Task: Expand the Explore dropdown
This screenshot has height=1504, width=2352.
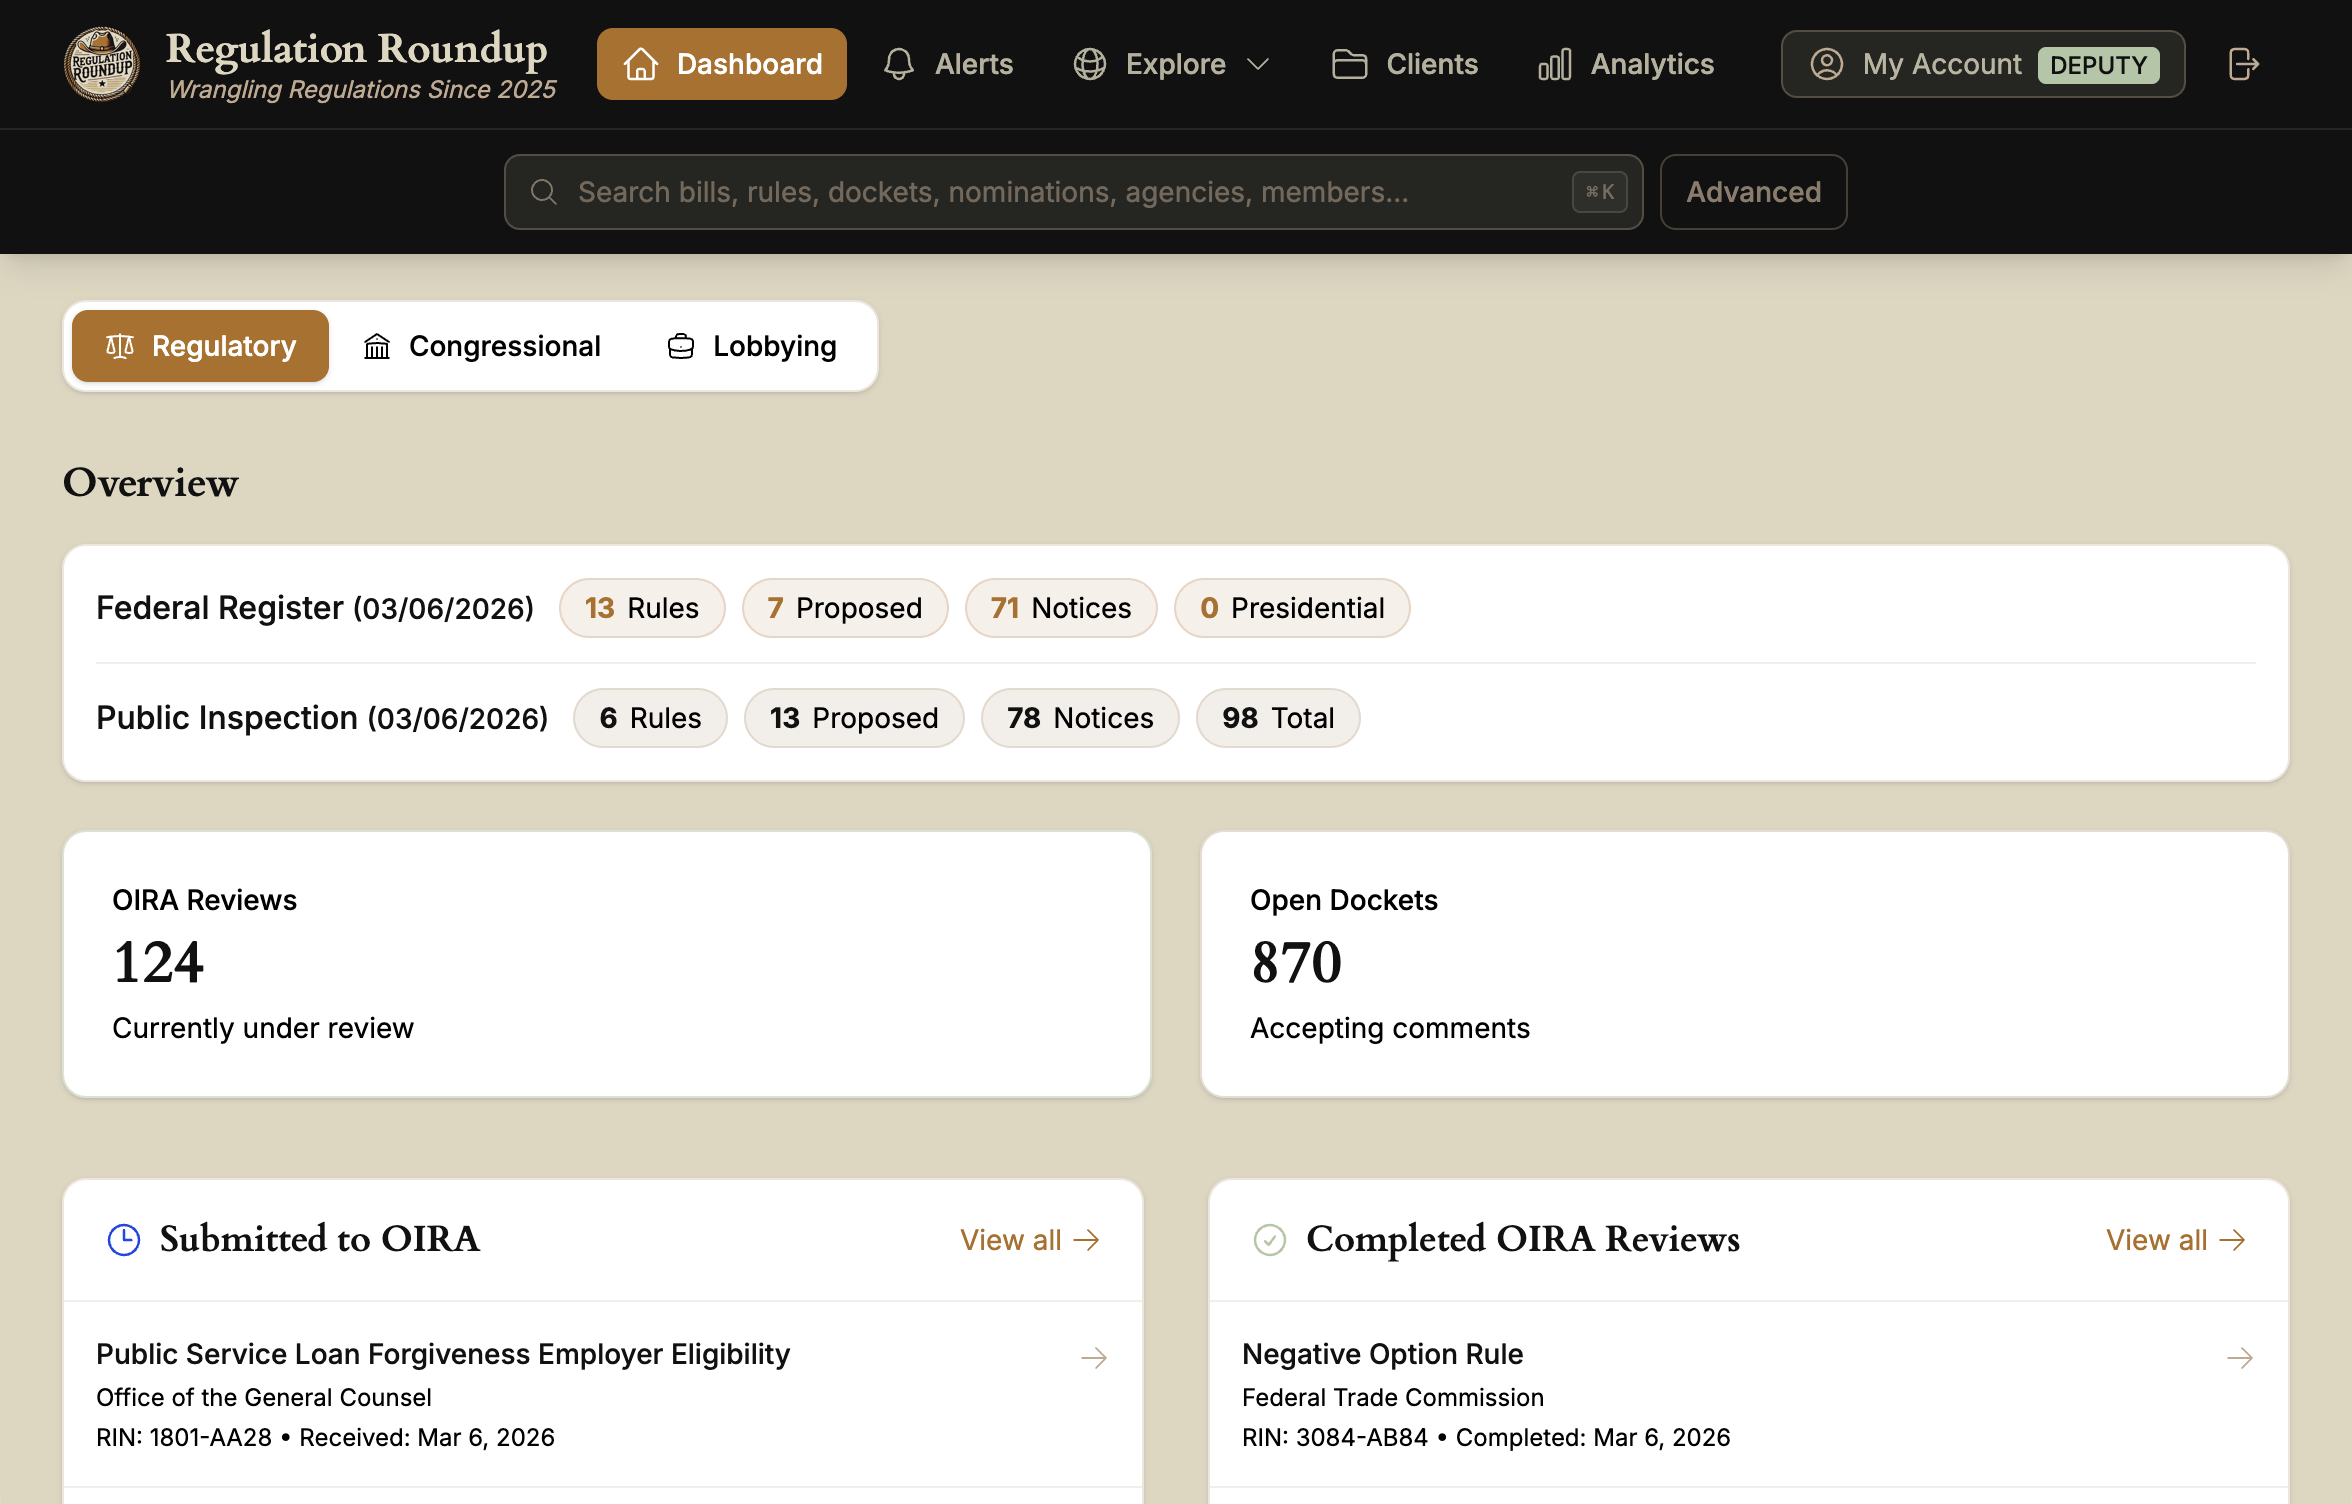Action: tap(1170, 63)
